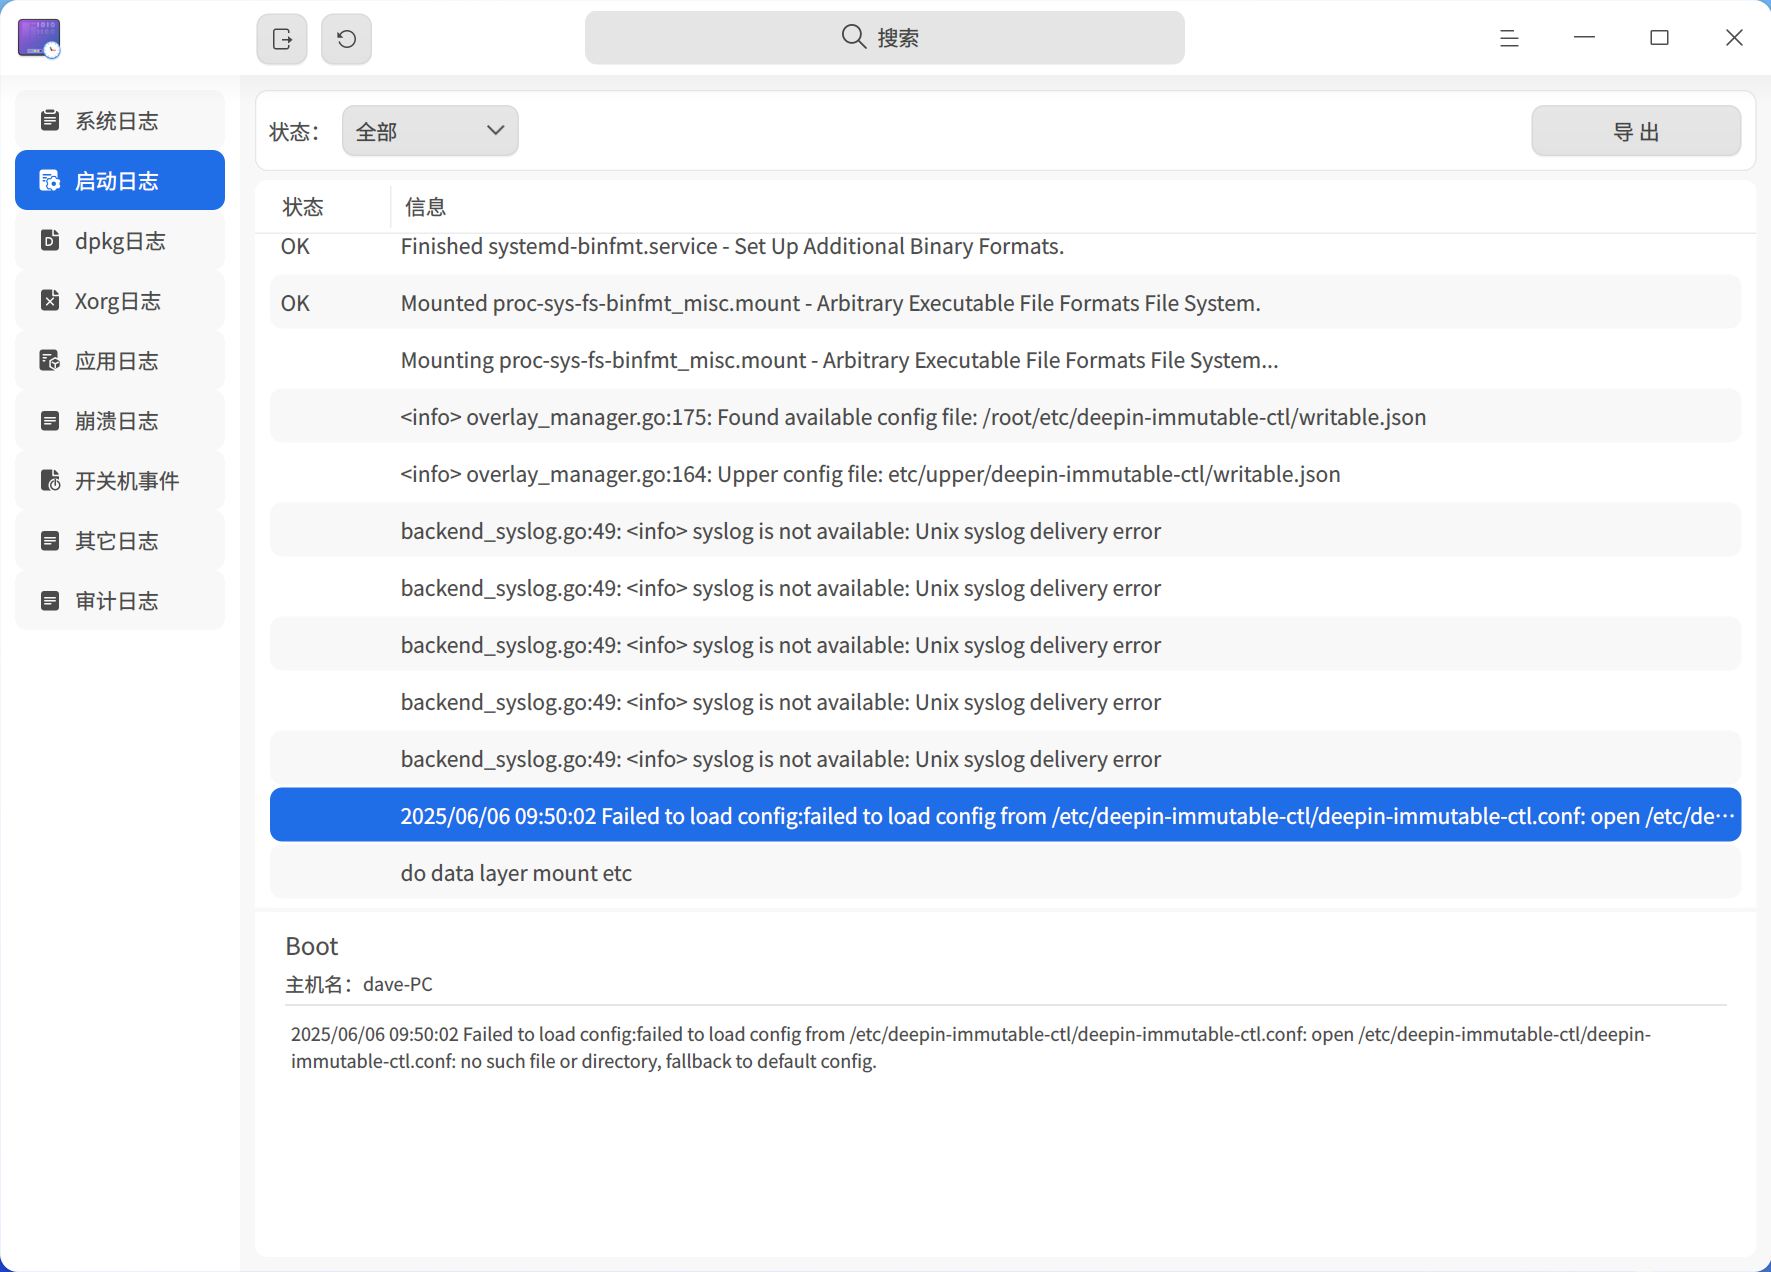Click the 开关机事件 sidebar icon
Screen dimensions: 1771x1272
pyautogui.click(x=50, y=480)
